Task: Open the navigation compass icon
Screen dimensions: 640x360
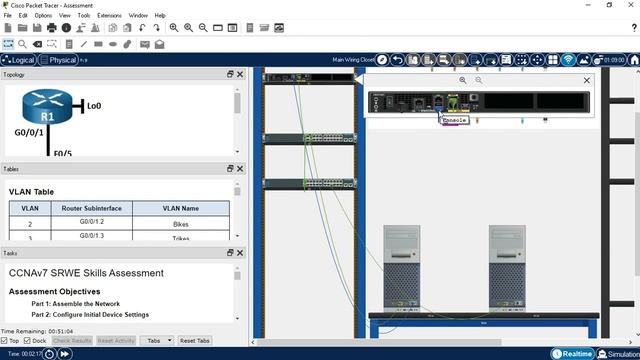Action: click(382, 60)
